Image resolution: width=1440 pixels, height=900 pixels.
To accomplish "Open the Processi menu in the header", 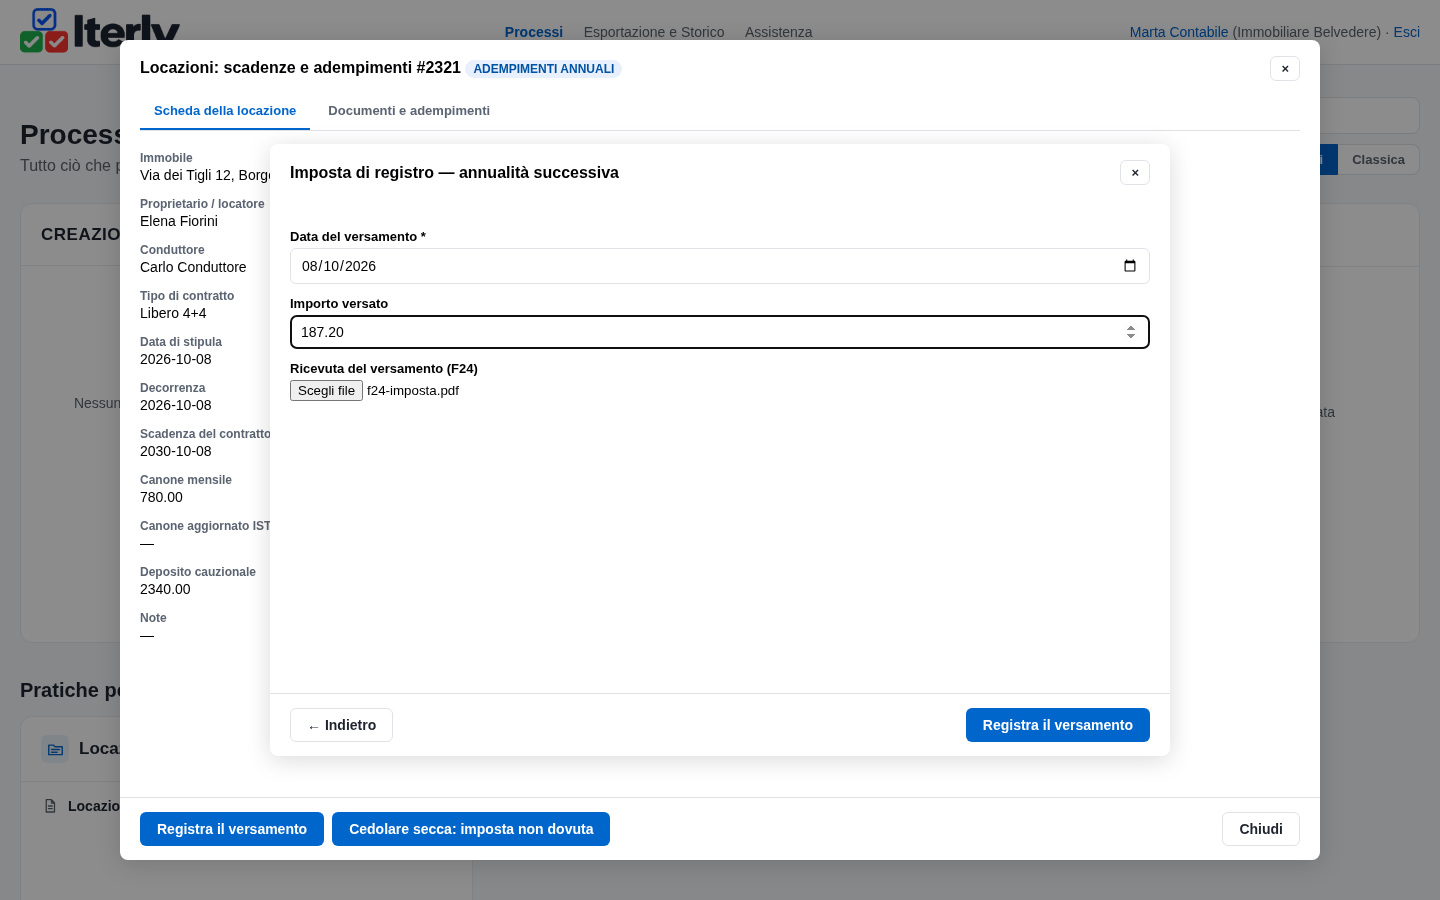I will click(534, 32).
